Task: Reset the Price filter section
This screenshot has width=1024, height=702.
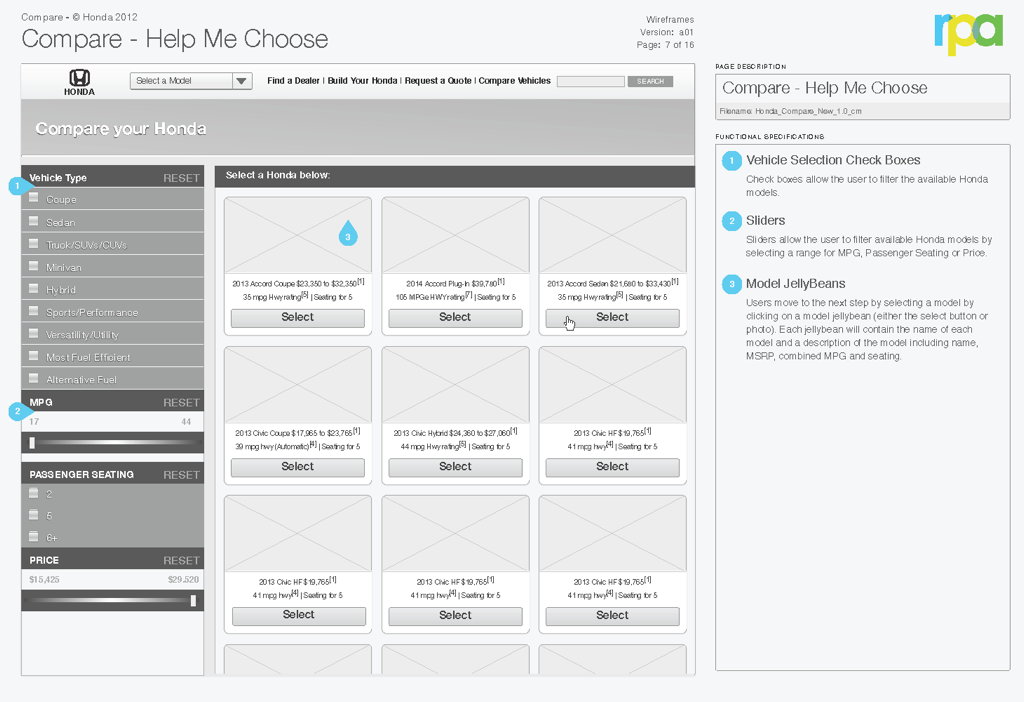Action: pyautogui.click(x=181, y=561)
